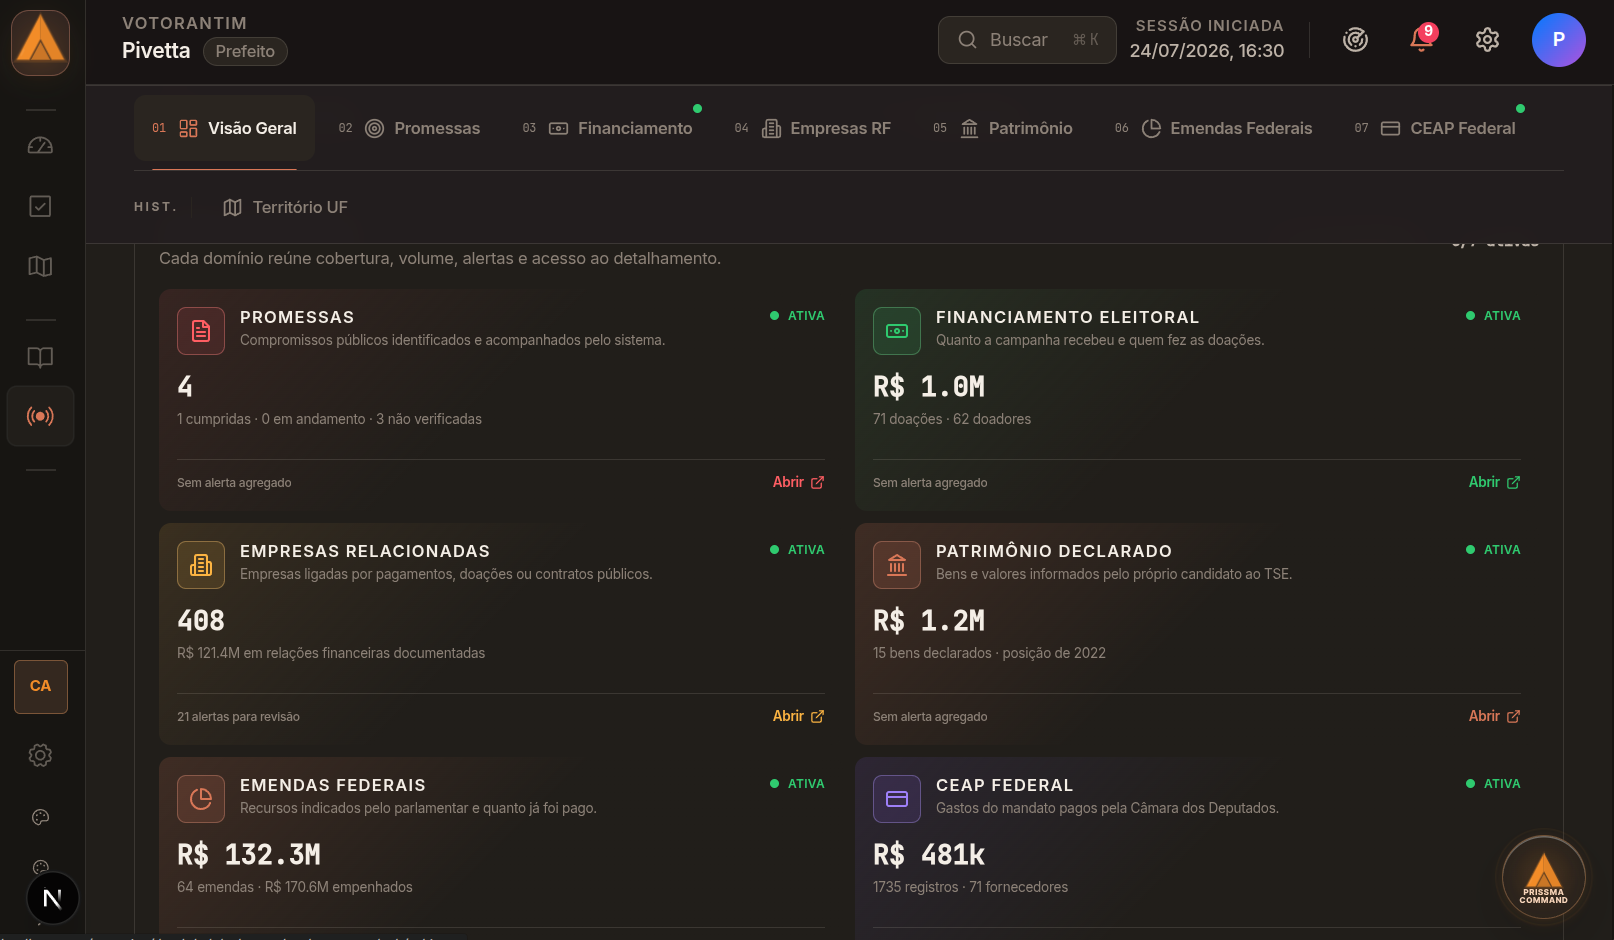1614x940 pixels.
Task: Click the Next.js N badge
Action: pyautogui.click(x=52, y=898)
